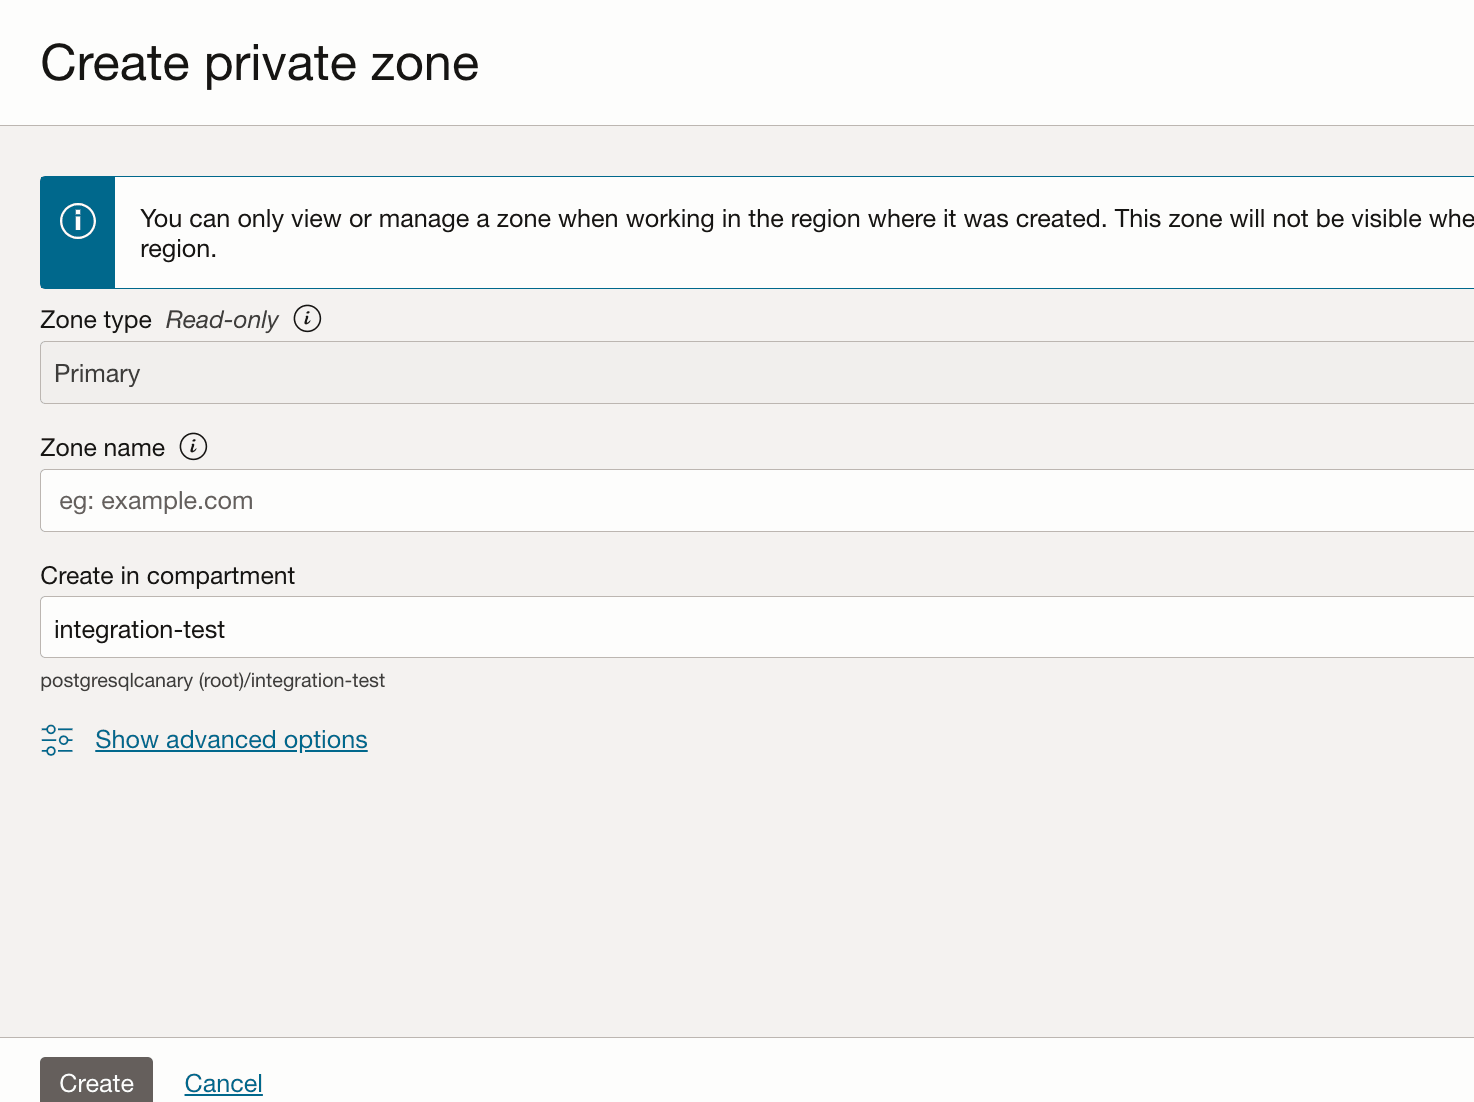
Task: Cancel the private zone creation
Action: click(223, 1083)
